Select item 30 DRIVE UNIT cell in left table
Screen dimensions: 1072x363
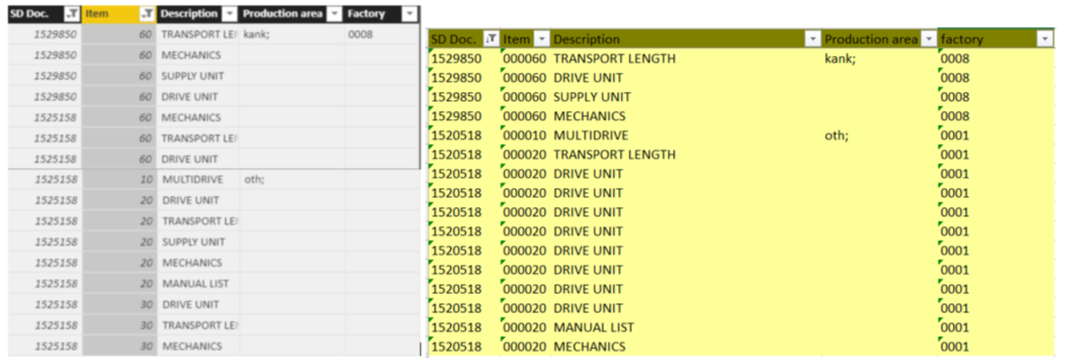pyautogui.click(x=198, y=304)
